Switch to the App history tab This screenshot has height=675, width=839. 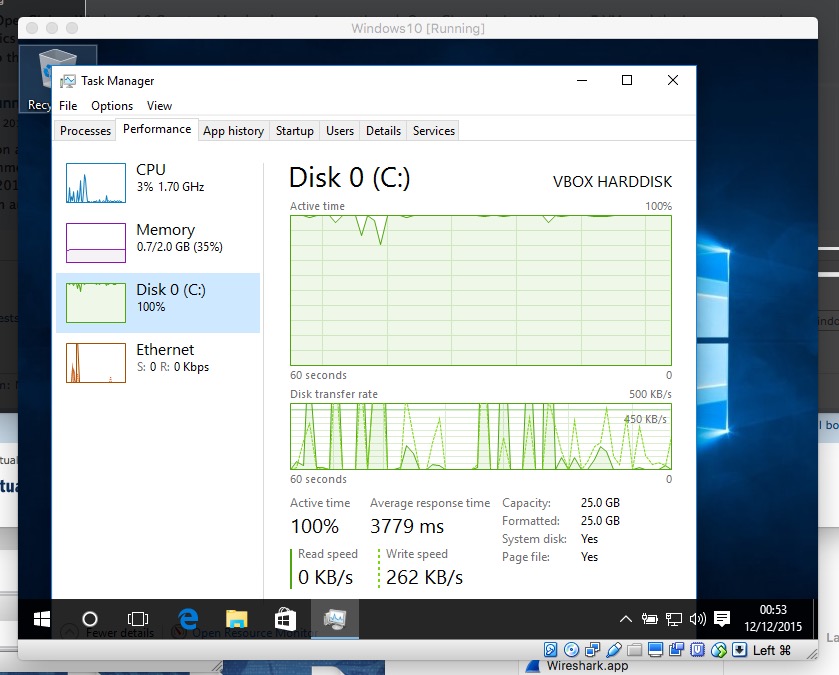[233, 131]
